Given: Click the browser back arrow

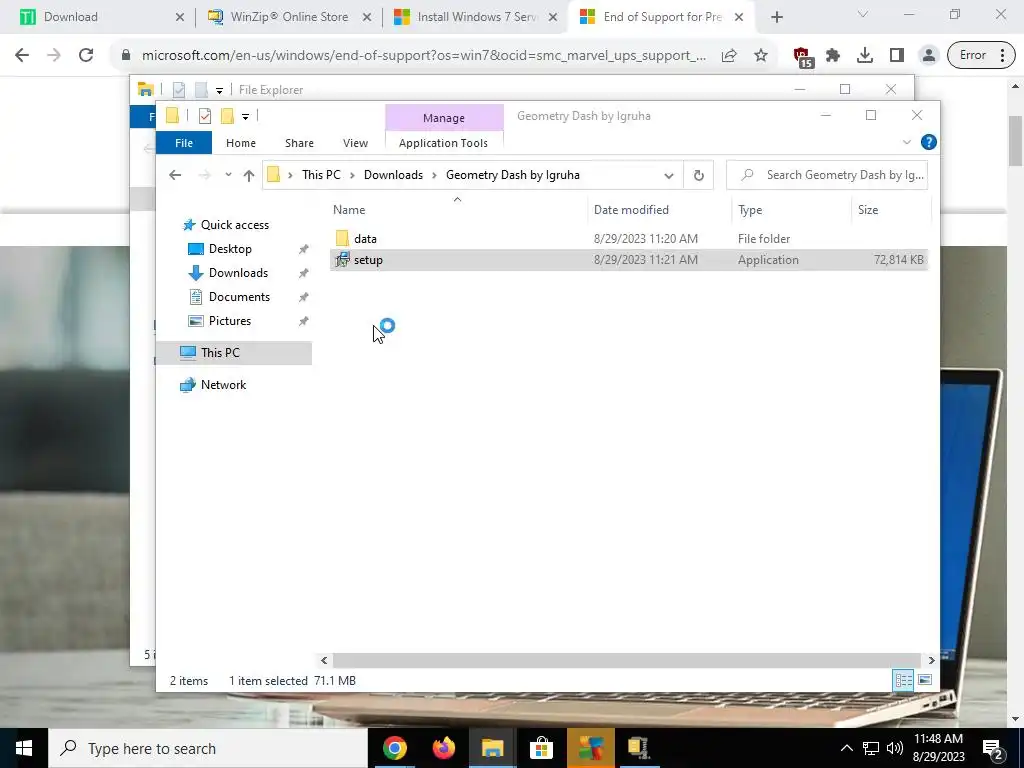Looking at the screenshot, I should [22, 55].
